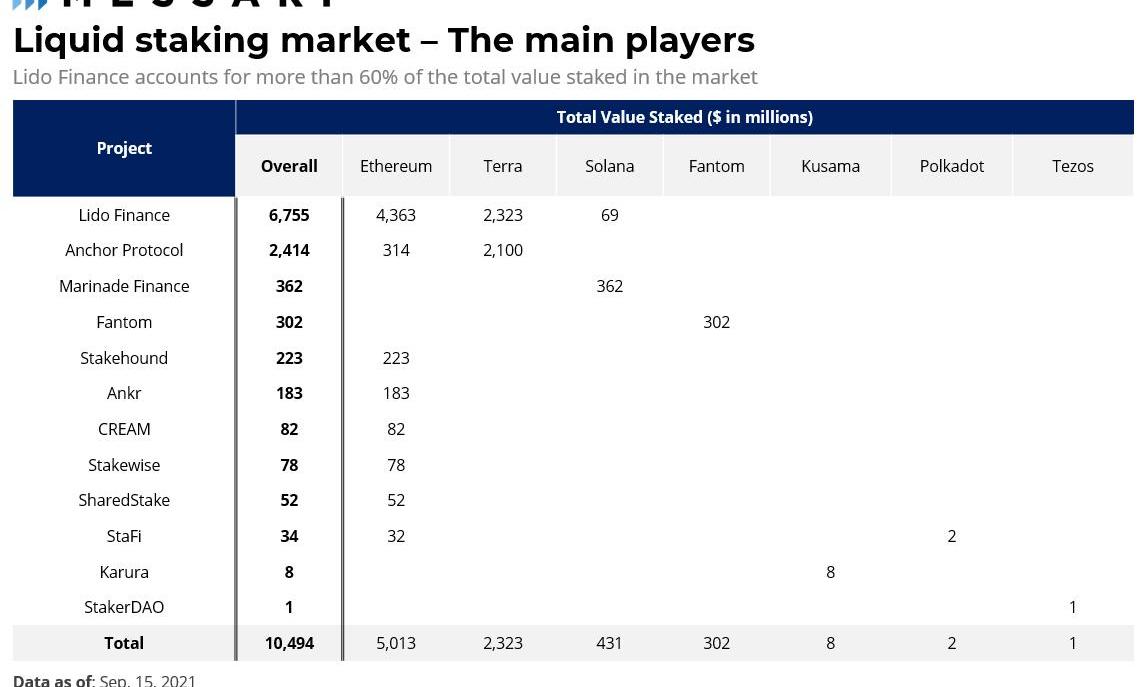The width and height of the screenshot is (1145, 687).
Task: Click Lido Finance's overall value 6,755
Action: [x=289, y=215]
